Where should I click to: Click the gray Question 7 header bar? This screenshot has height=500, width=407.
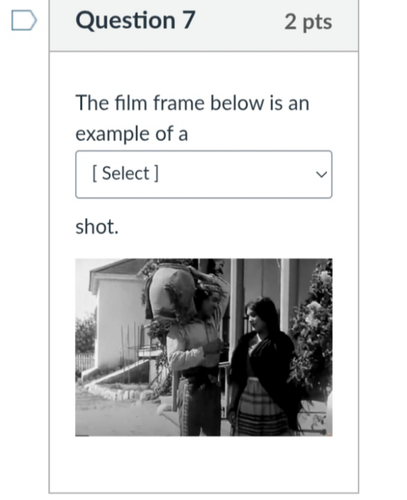(204, 25)
